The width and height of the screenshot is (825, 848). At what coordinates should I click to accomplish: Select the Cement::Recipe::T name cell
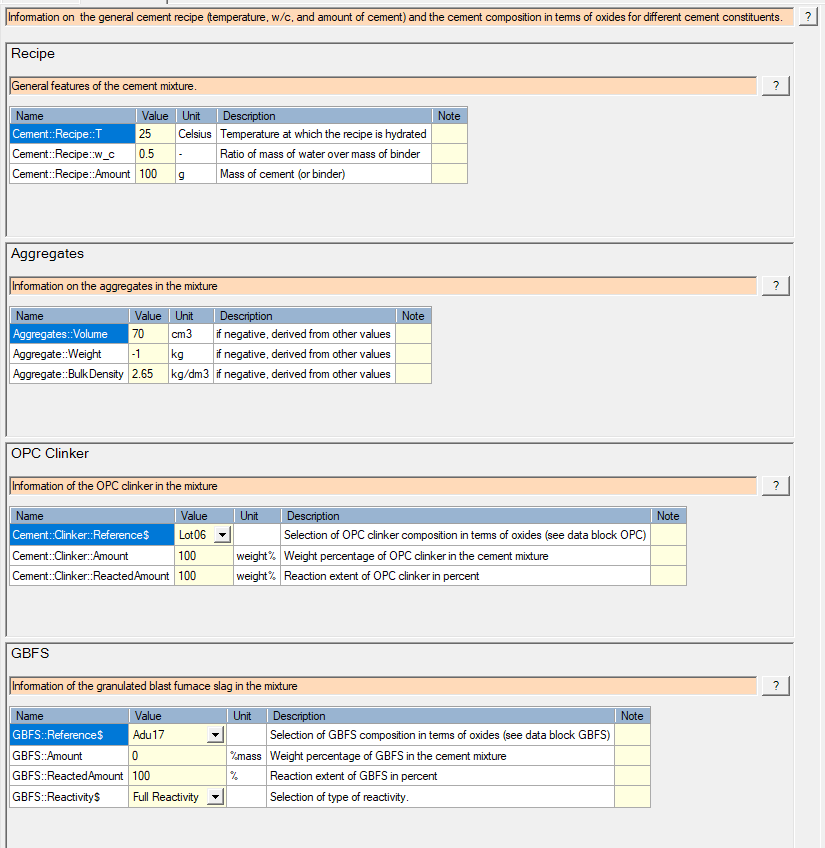72,134
